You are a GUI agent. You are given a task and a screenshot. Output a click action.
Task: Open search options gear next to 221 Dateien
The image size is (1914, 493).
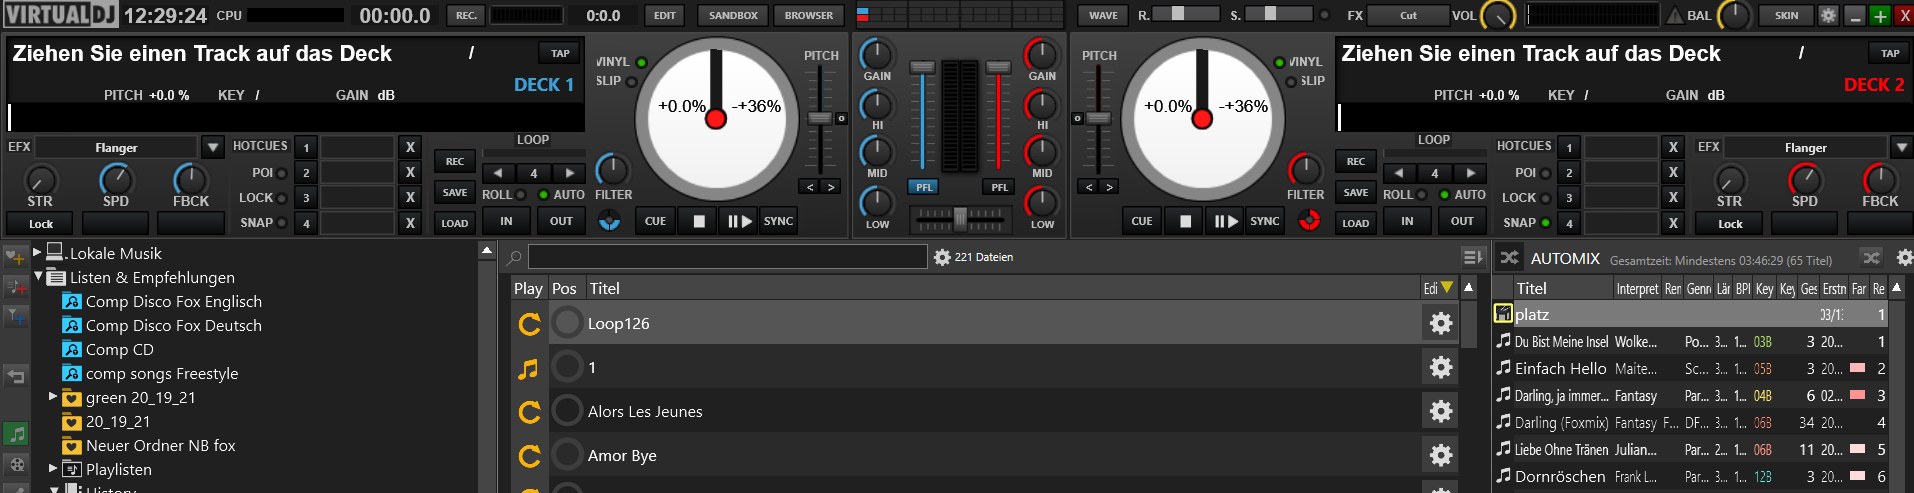click(942, 257)
